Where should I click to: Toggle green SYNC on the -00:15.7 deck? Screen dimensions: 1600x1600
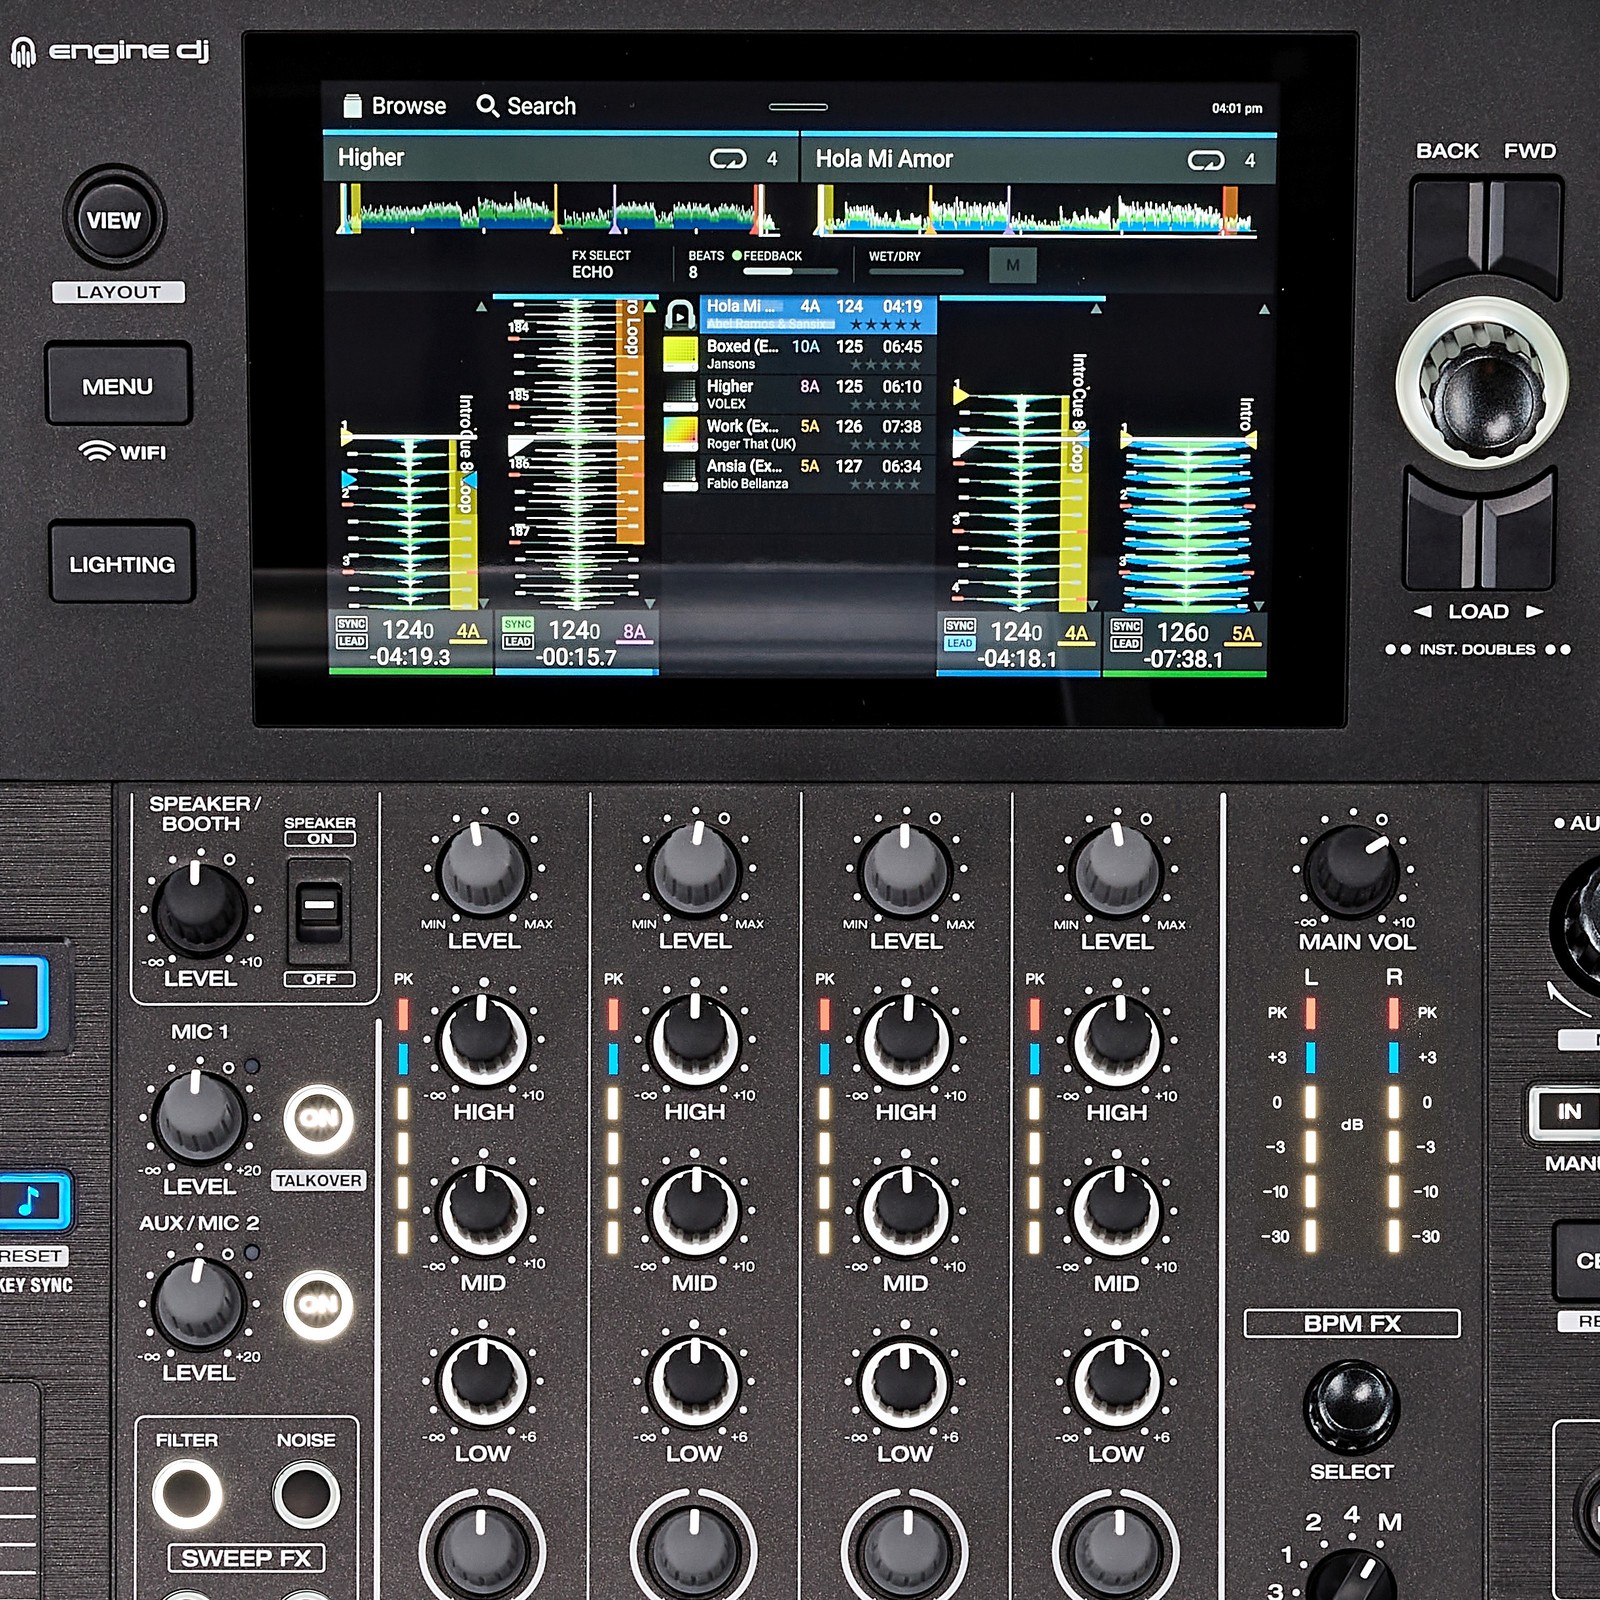point(517,624)
